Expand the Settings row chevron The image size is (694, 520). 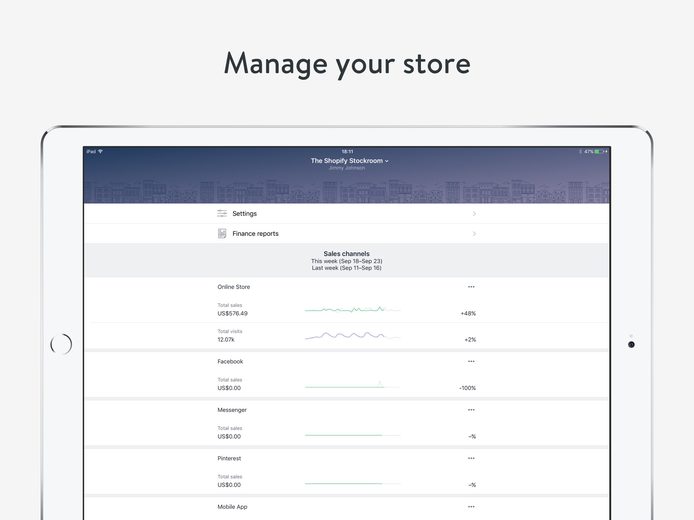pyautogui.click(x=474, y=213)
